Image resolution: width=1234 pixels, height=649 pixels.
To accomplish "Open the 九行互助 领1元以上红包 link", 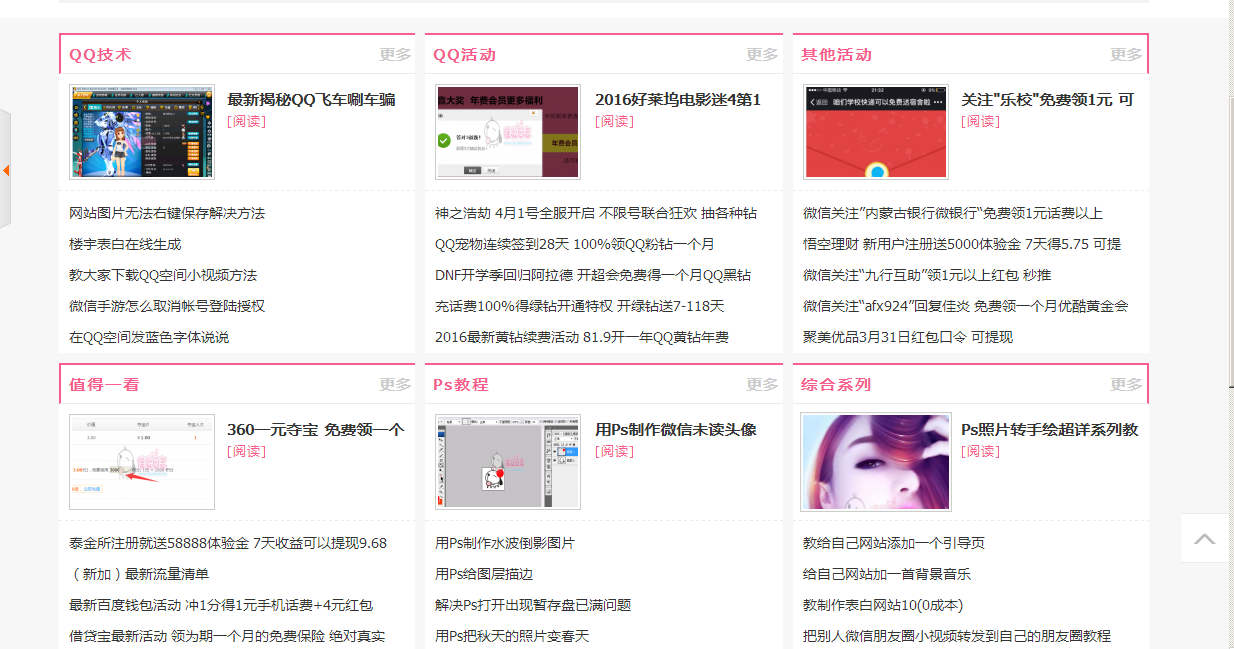I will tap(927, 275).
